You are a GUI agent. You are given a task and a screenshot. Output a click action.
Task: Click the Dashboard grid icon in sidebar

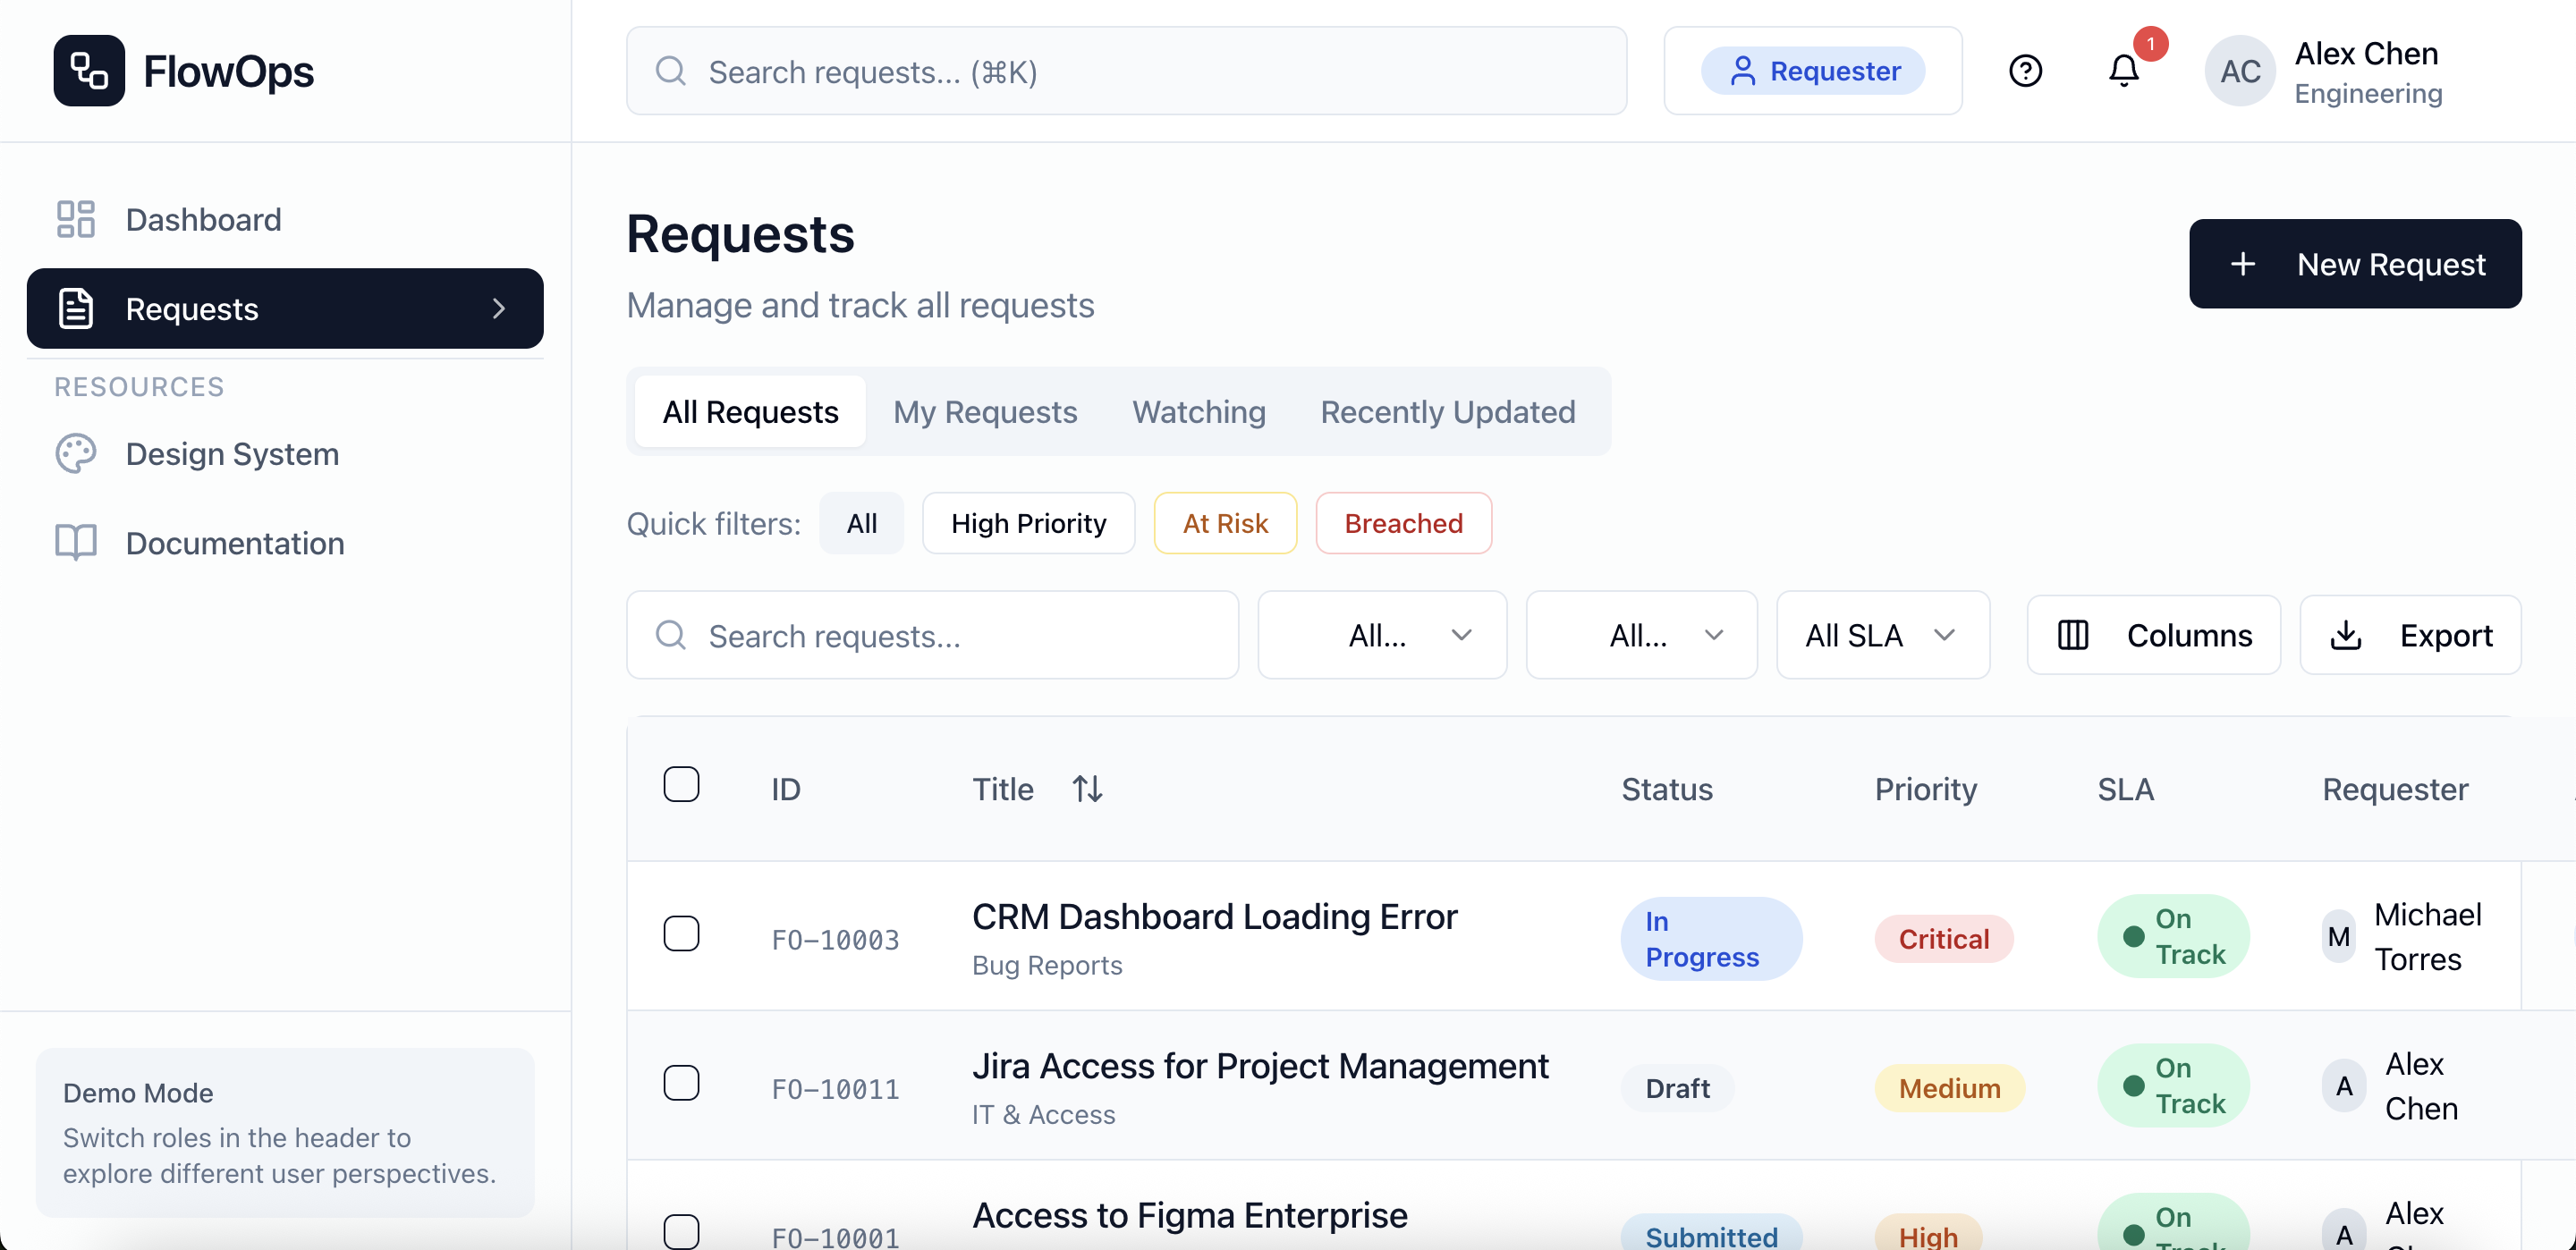pyautogui.click(x=75, y=219)
